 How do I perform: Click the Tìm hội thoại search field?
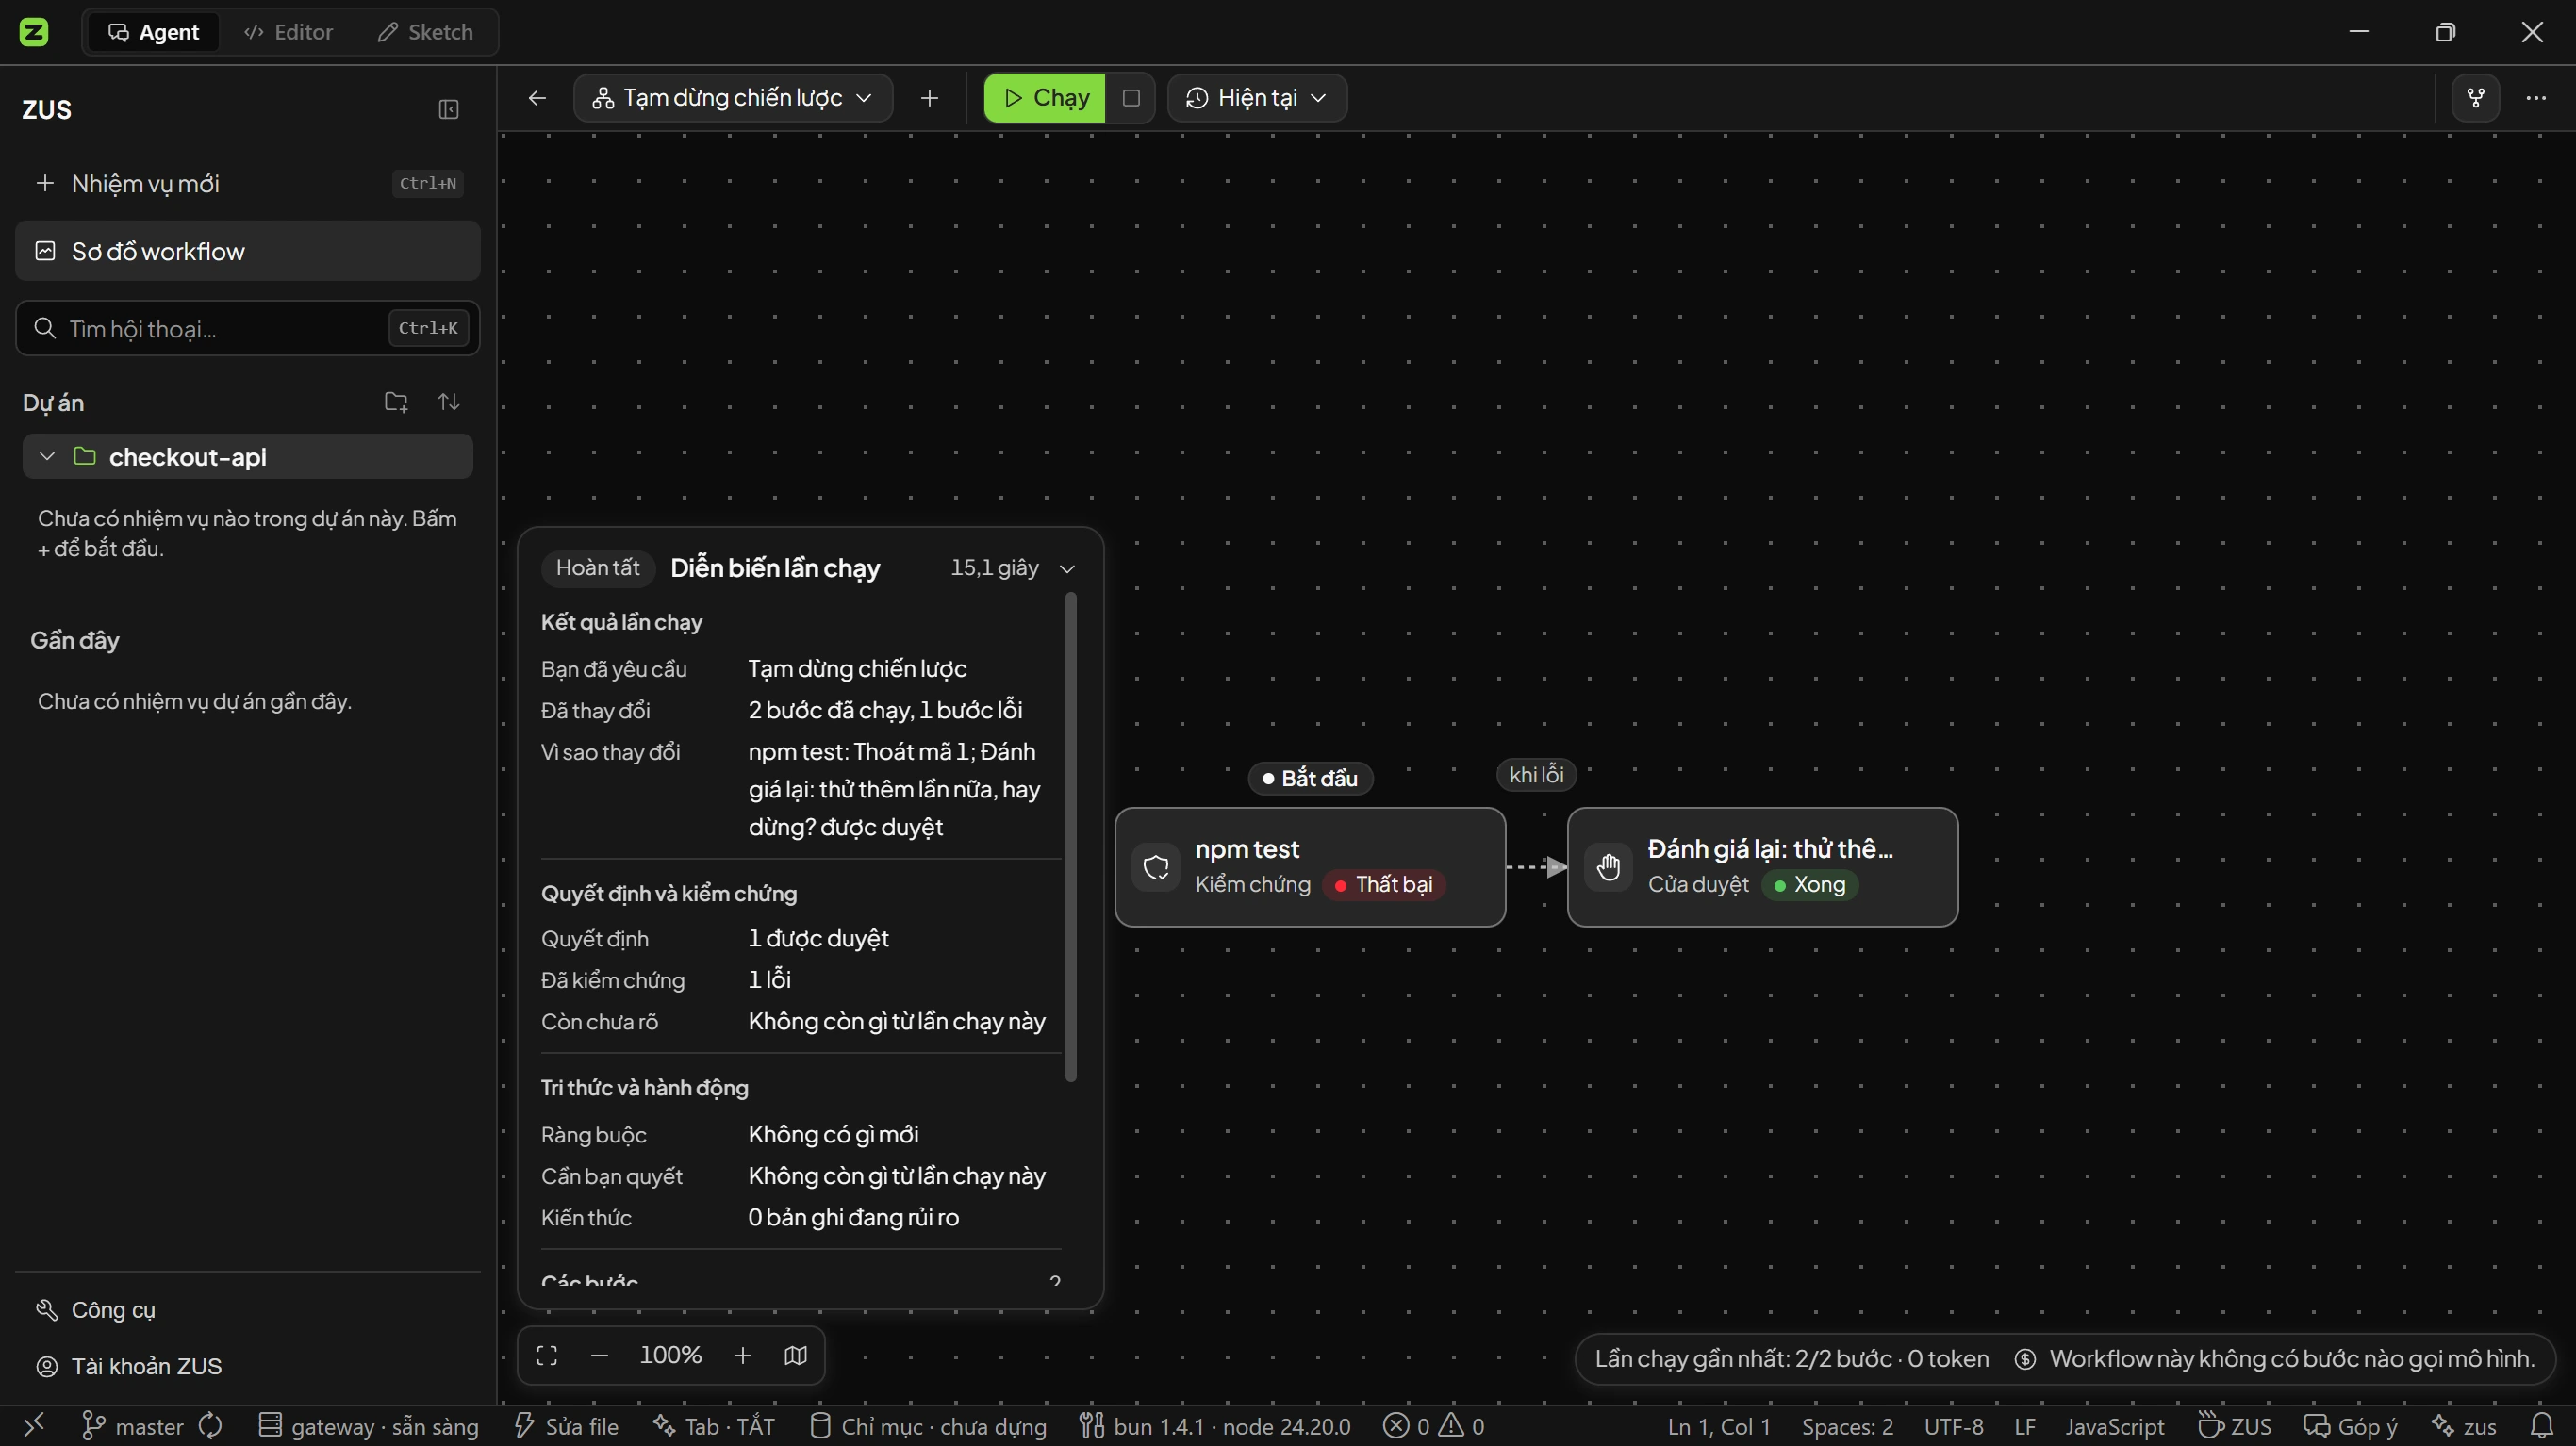(248, 328)
